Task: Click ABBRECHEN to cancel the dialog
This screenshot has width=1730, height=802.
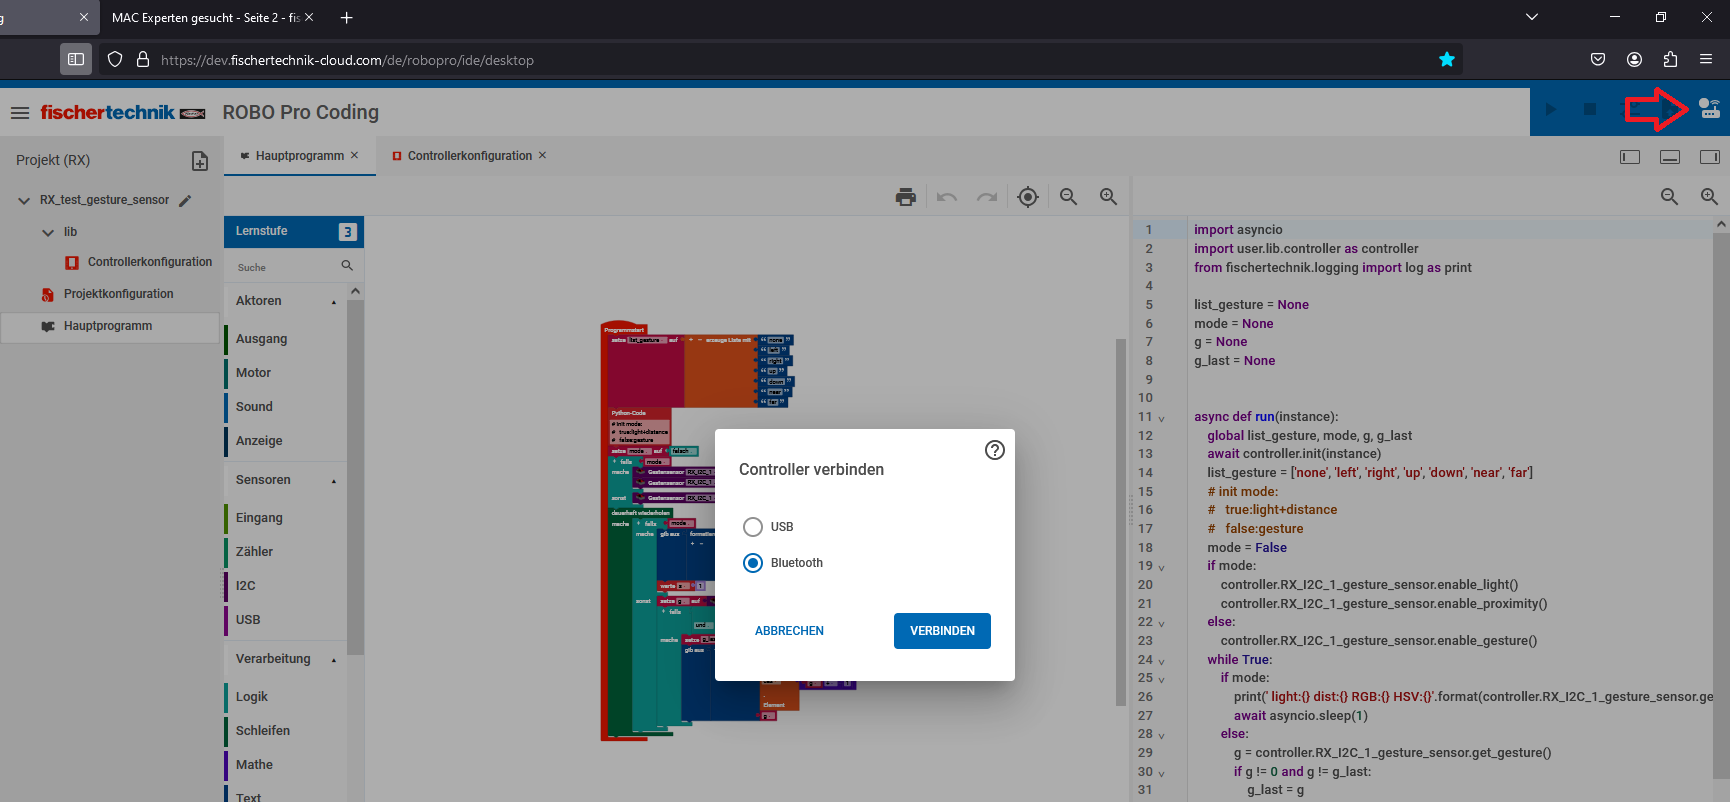Action: [x=789, y=631]
